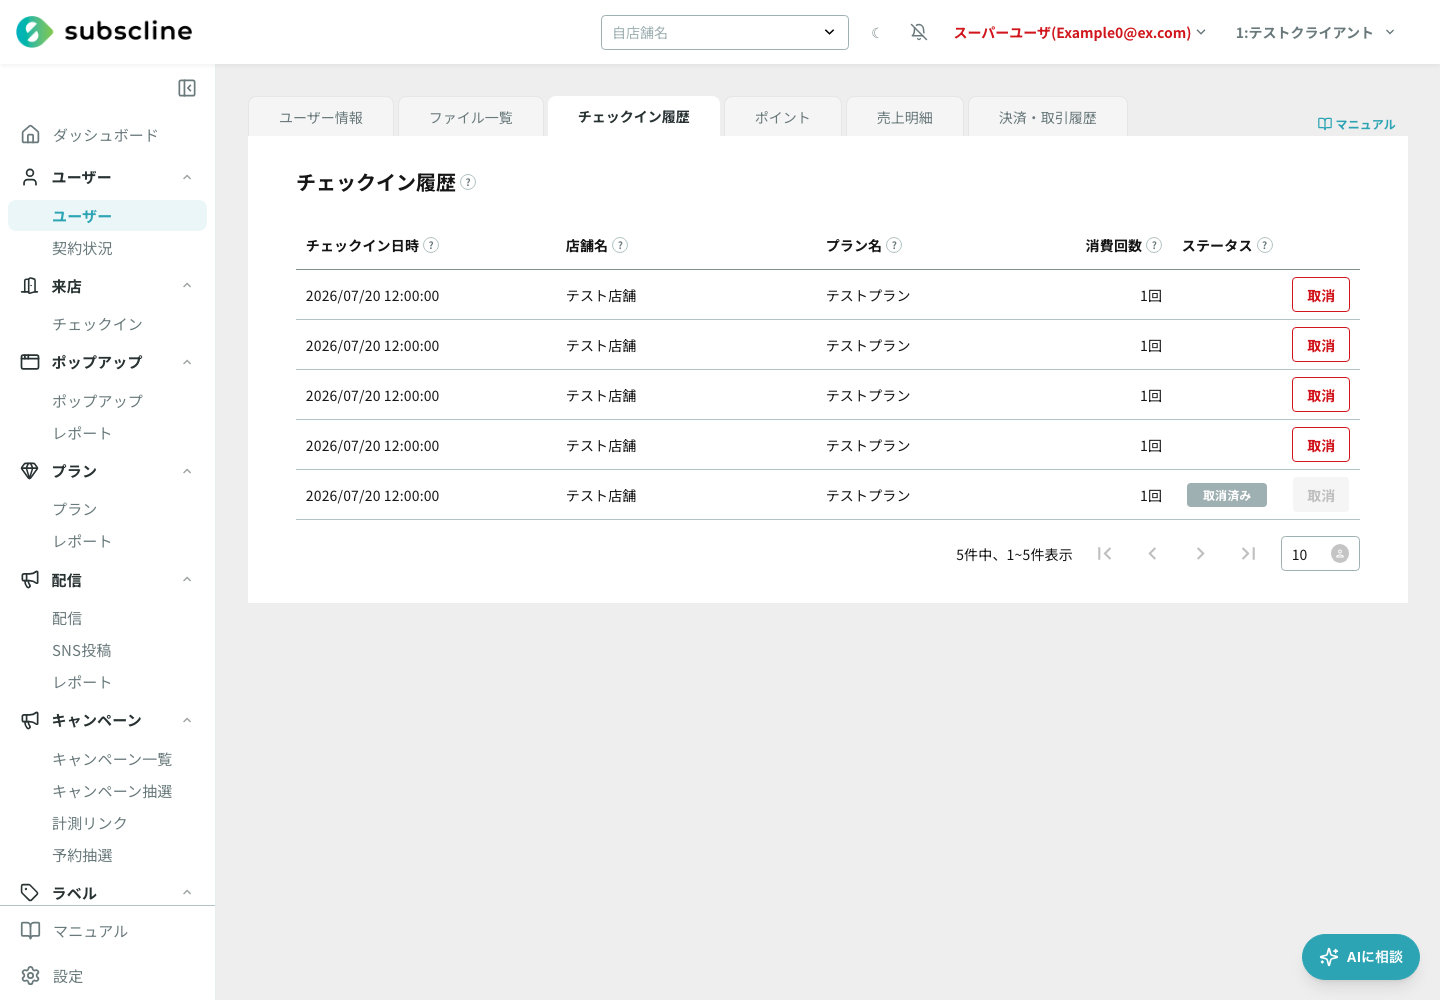The height and width of the screenshot is (1000, 1440).
Task: Open the rows-per-page 10 selector
Action: (x=1320, y=554)
